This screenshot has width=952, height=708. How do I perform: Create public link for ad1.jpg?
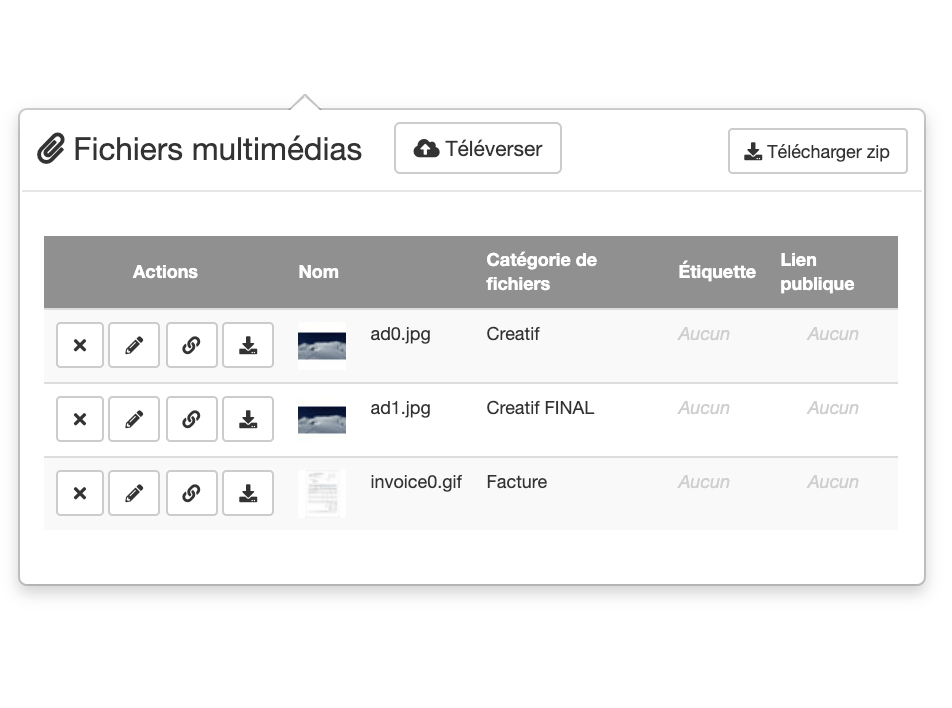coord(191,419)
